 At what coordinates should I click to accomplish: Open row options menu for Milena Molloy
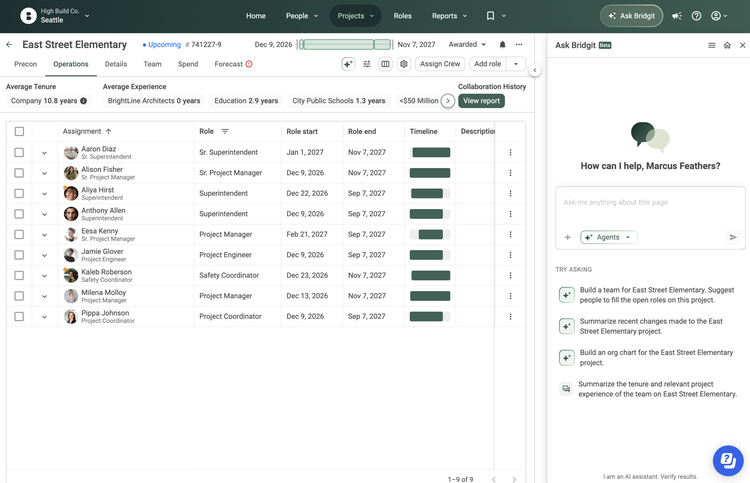click(510, 296)
